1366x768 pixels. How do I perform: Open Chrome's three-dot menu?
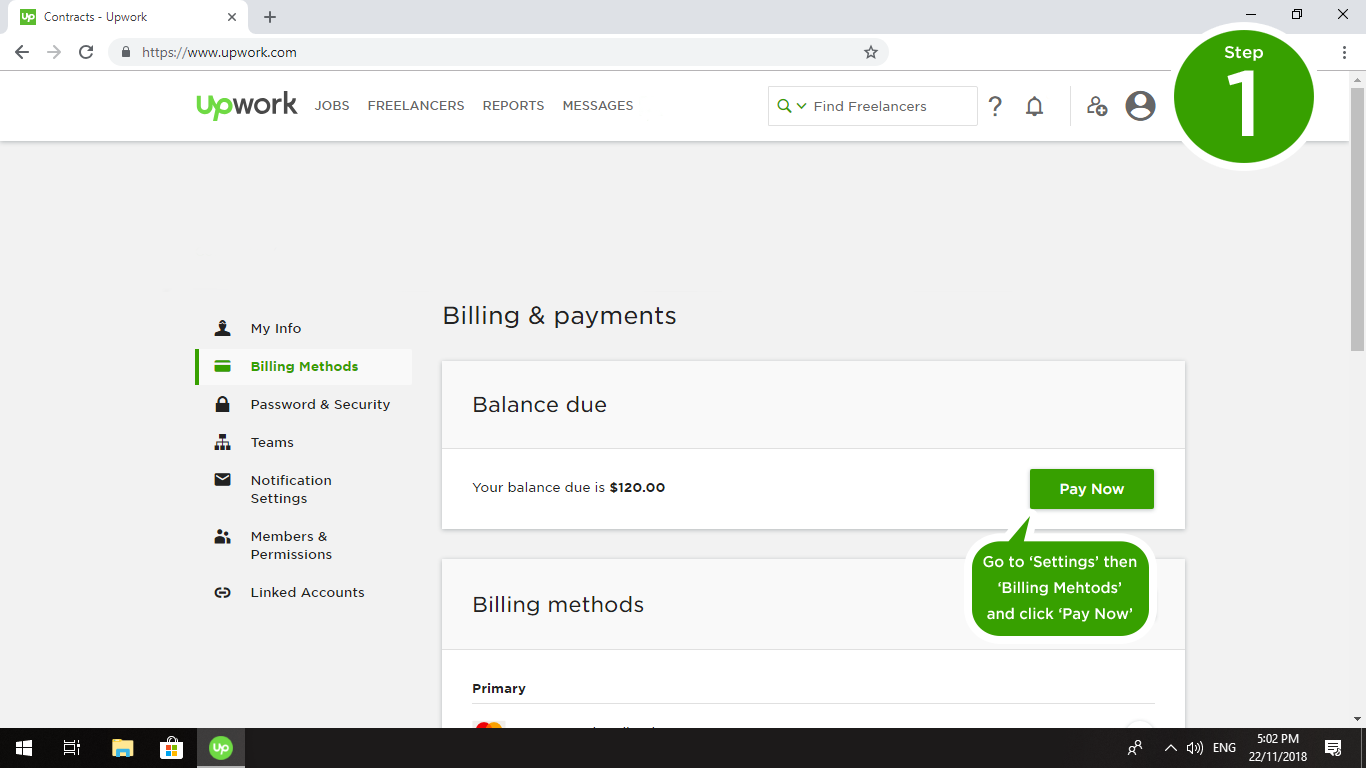tap(1344, 52)
